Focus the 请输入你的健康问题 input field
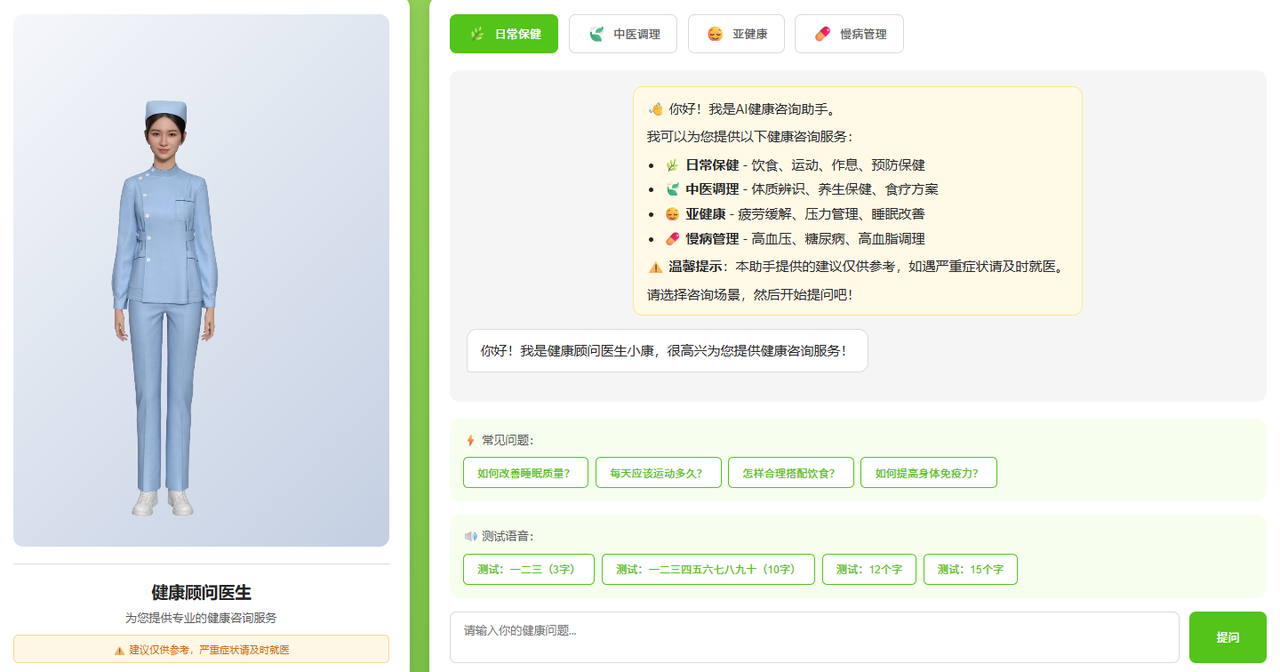 (x=814, y=637)
